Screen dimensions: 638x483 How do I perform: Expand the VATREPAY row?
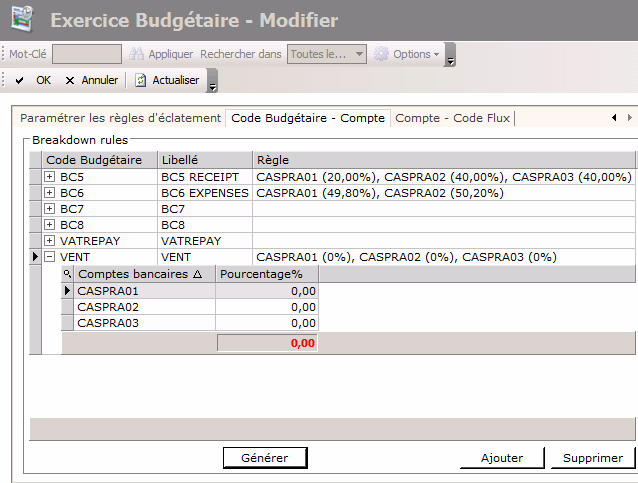[50, 241]
